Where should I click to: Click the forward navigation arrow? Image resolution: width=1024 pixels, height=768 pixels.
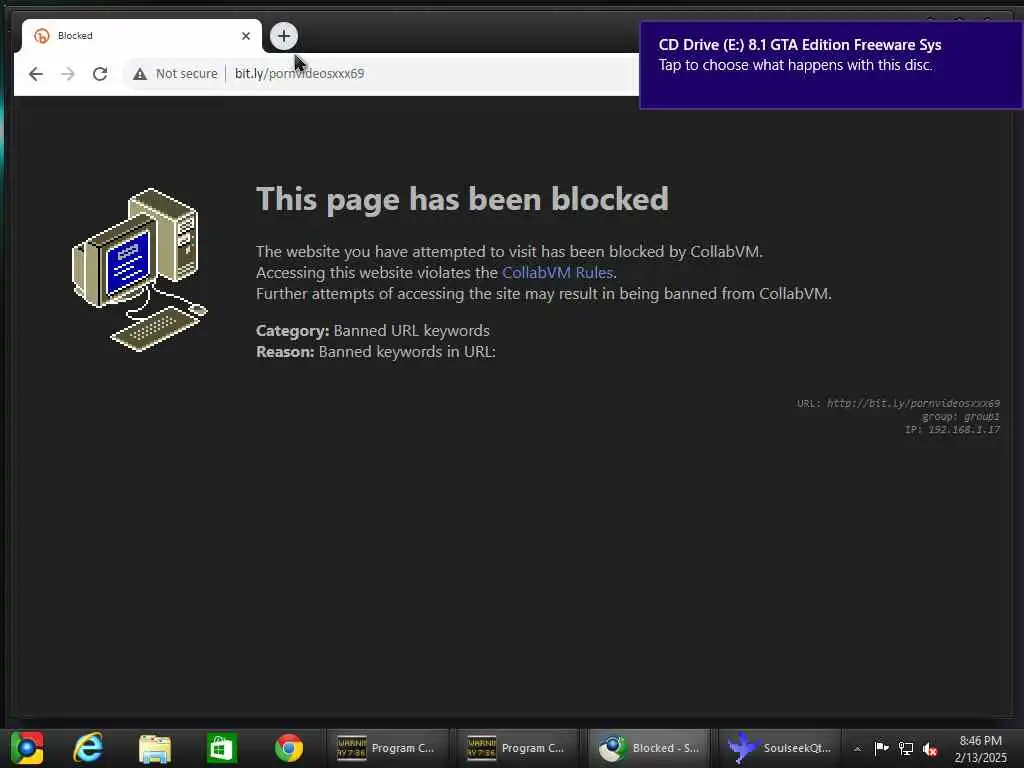click(68, 74)
